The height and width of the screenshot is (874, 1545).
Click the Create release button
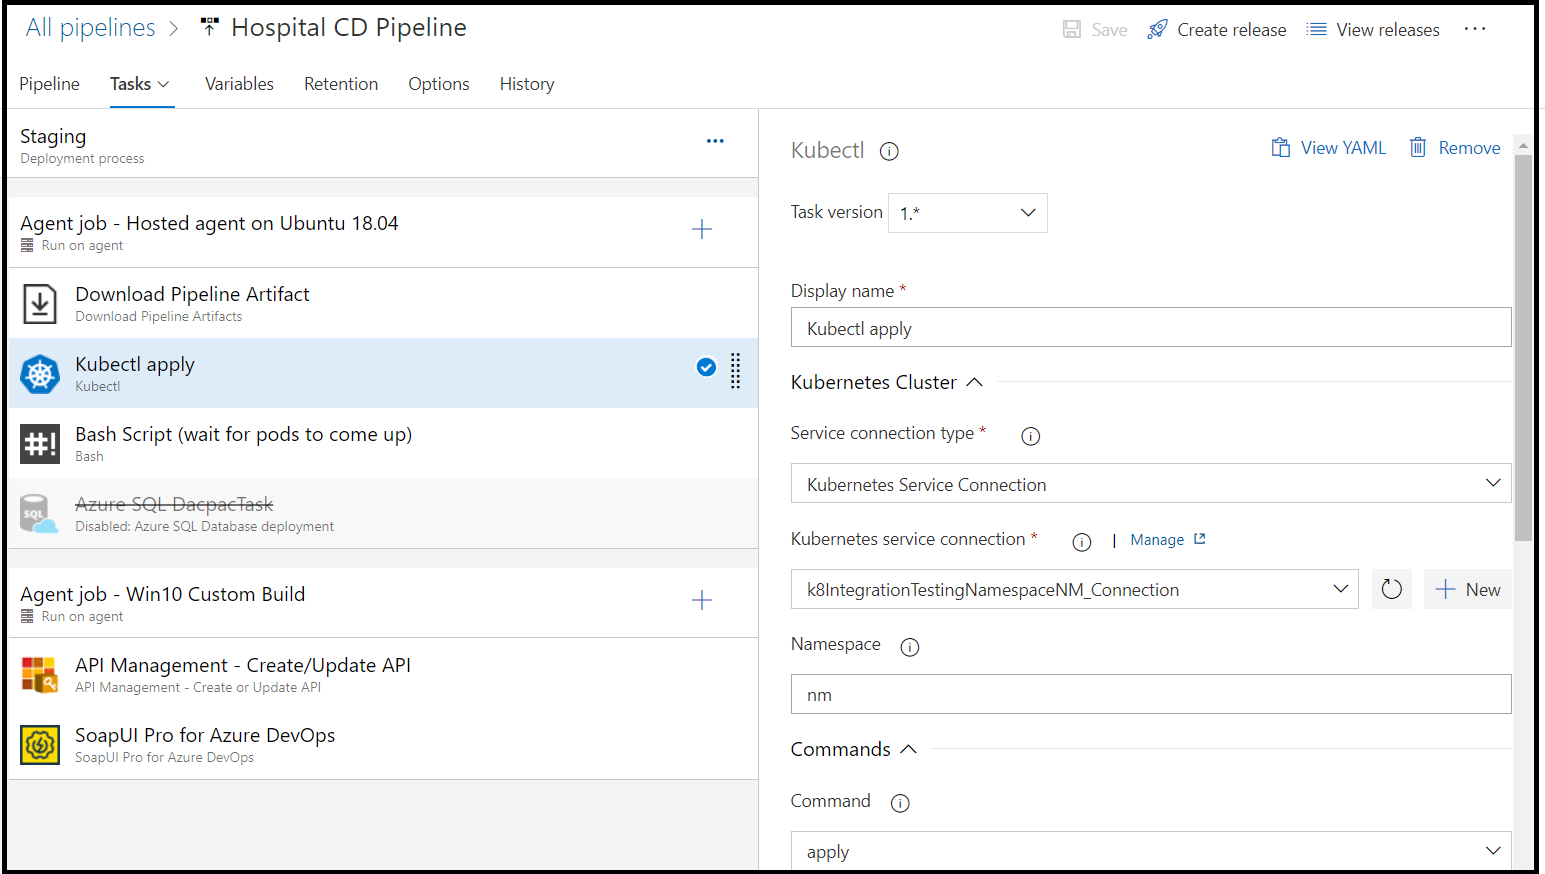click(x=1217, y=30)
